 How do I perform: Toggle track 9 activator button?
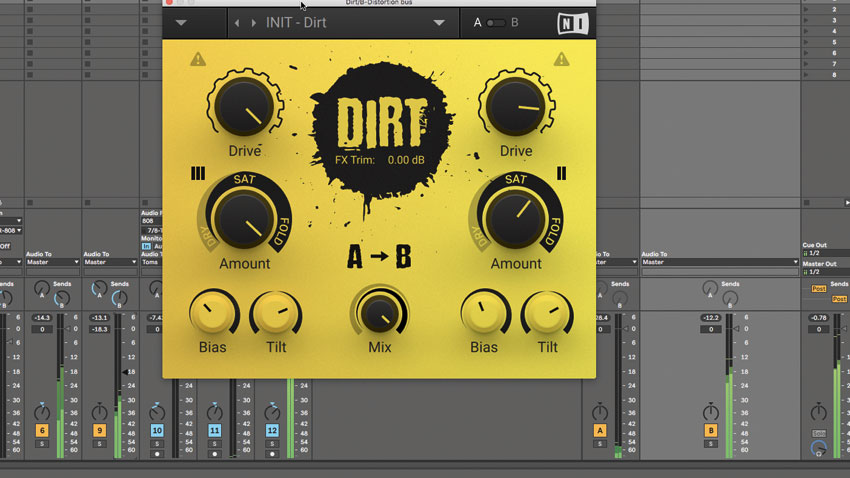coord(99,430)
